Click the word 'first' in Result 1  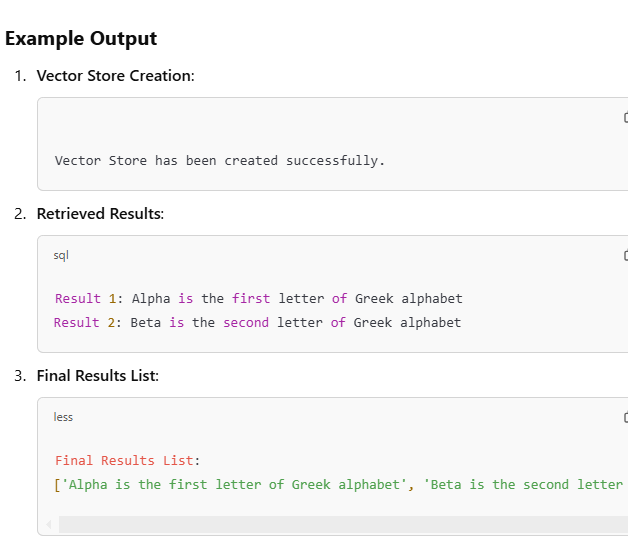point(251,298)
